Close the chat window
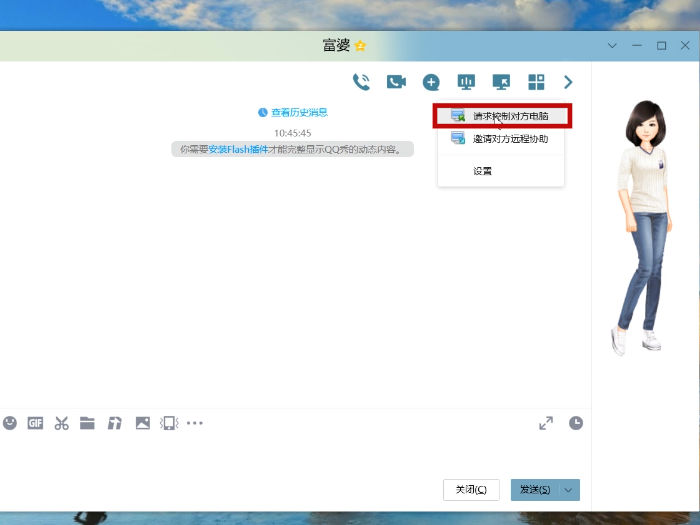Viewport: 700px width, 525px height. click(x=685, y=46)
